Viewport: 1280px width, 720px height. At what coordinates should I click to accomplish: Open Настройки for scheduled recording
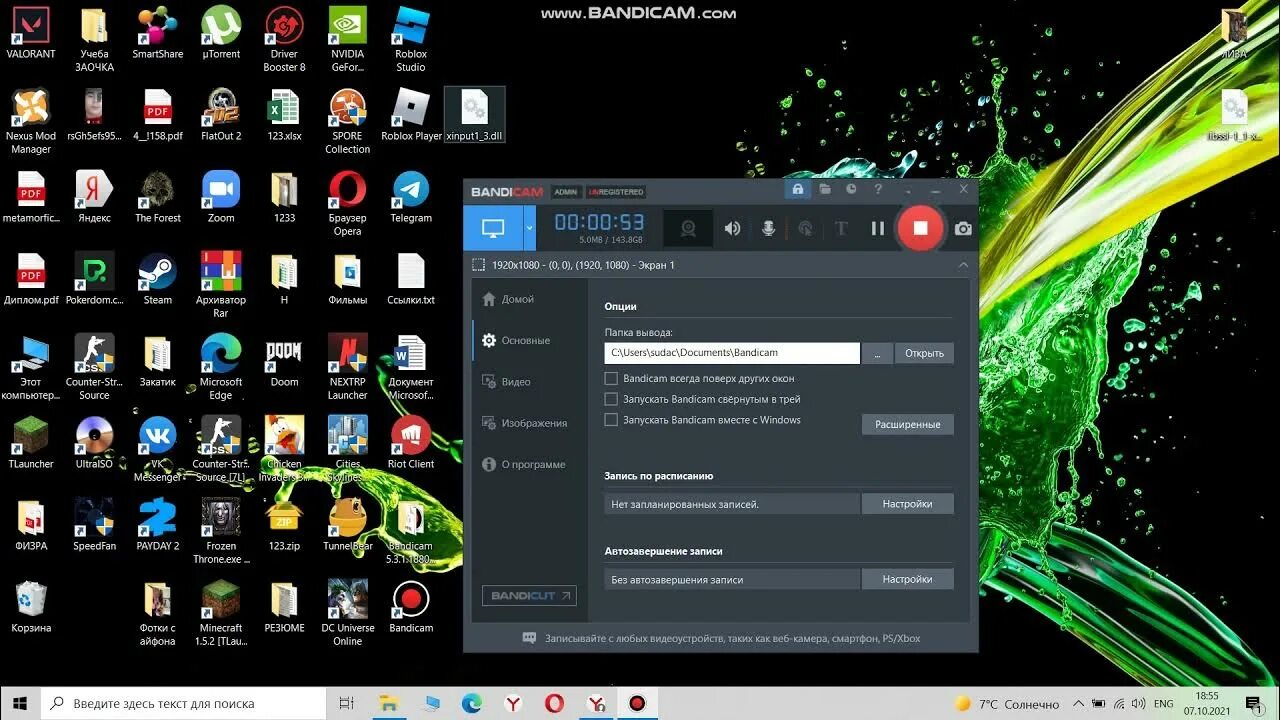(x=908, y=504)
